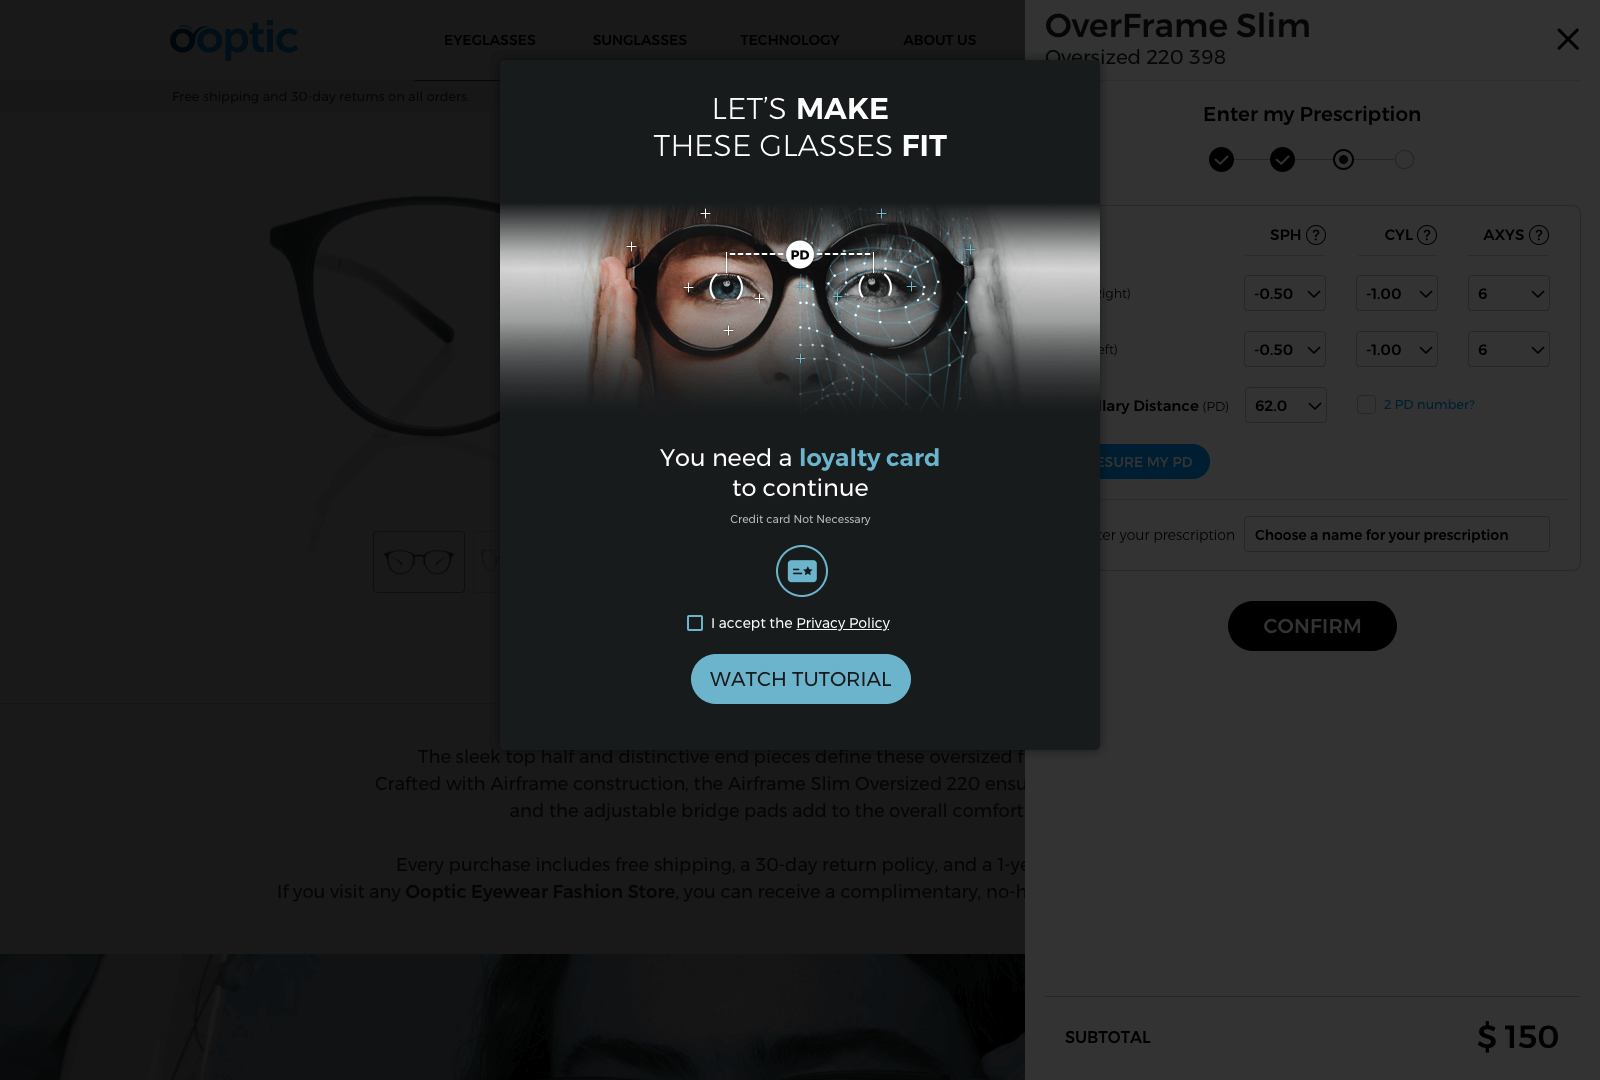Close the prescription panel with the X icon
1600x1080 pixels.
click(1568, 39)
